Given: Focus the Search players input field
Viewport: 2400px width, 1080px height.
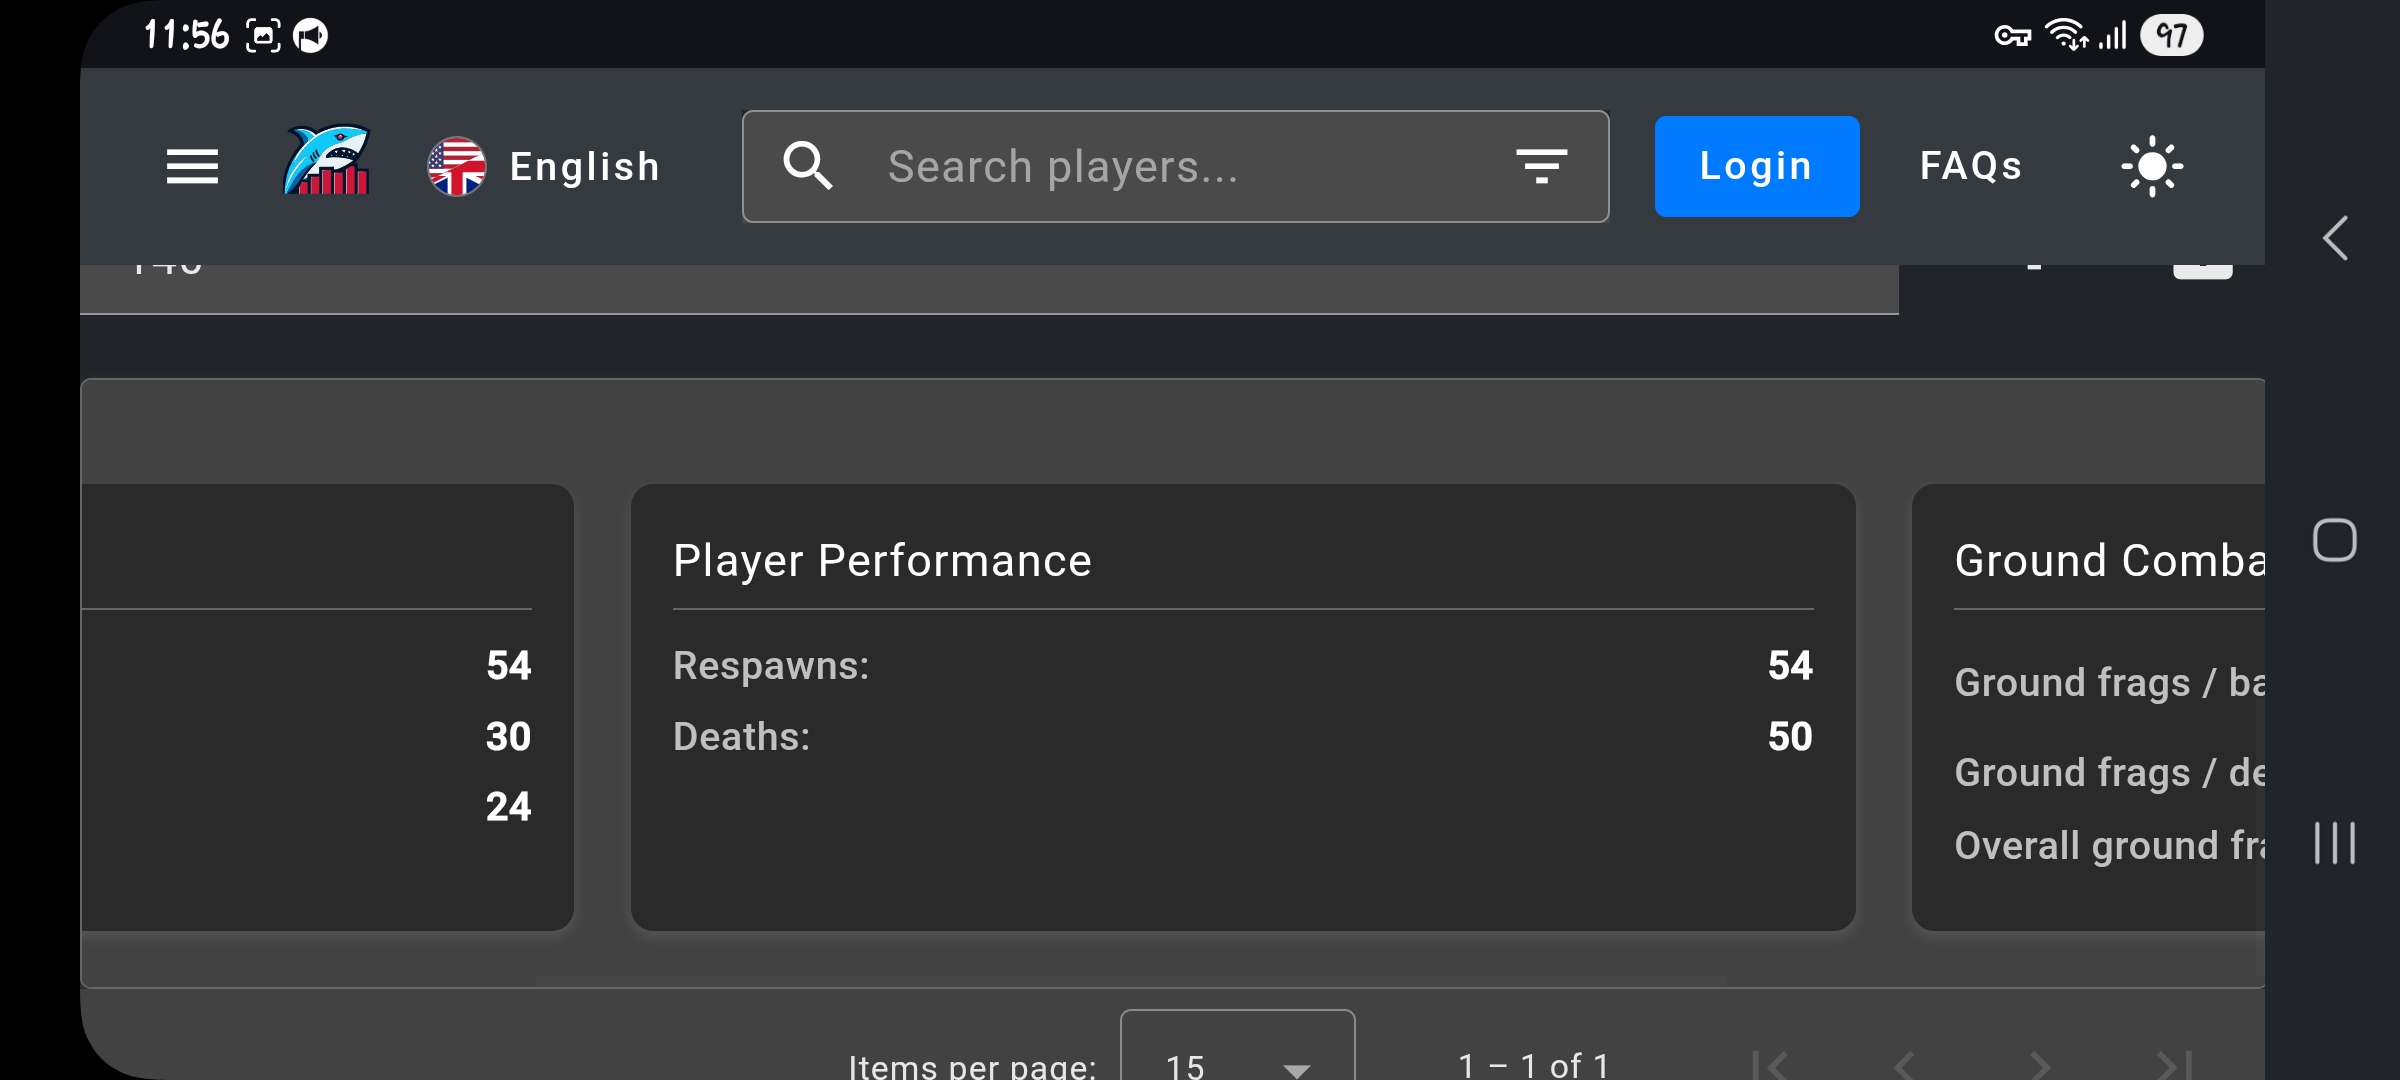Looking at the screenshot, I should tap(1176, 166).
